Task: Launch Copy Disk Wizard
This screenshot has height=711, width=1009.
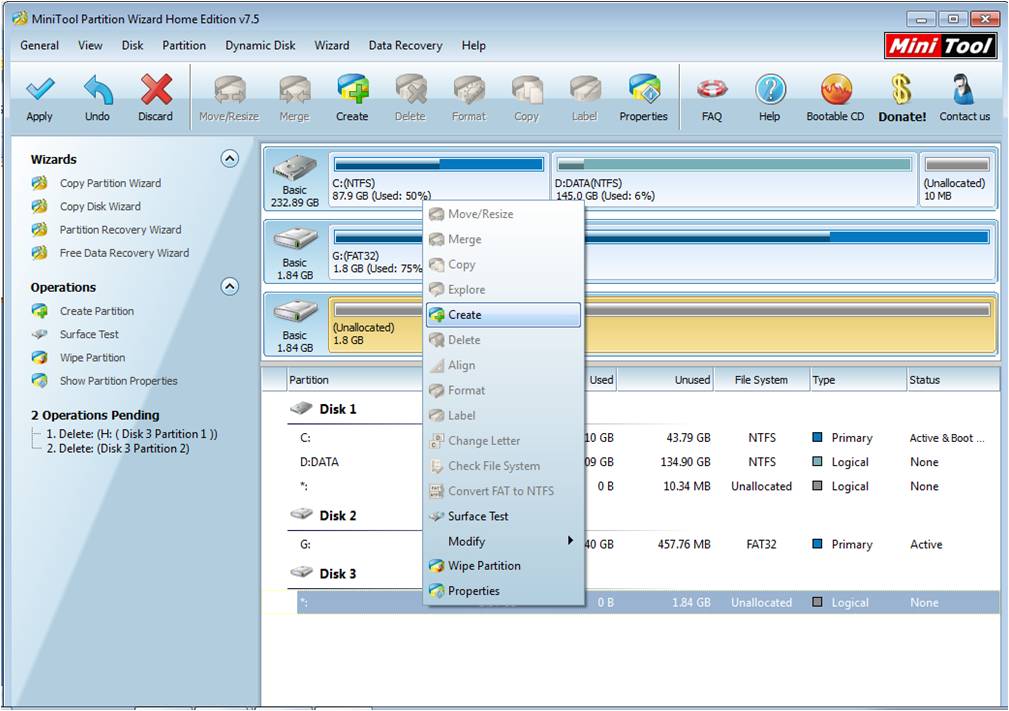Action: pyautogui.click(x=100, y=207)
